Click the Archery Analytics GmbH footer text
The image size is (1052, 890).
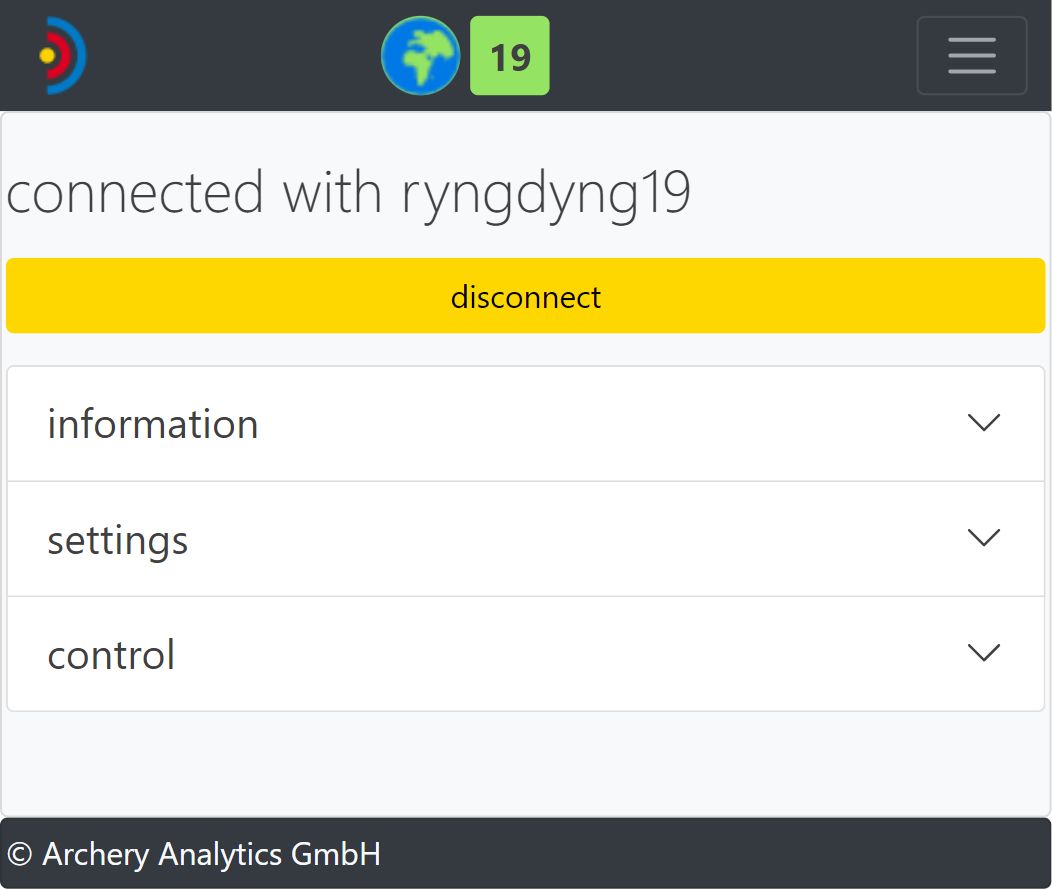click(x=211, y=854)
